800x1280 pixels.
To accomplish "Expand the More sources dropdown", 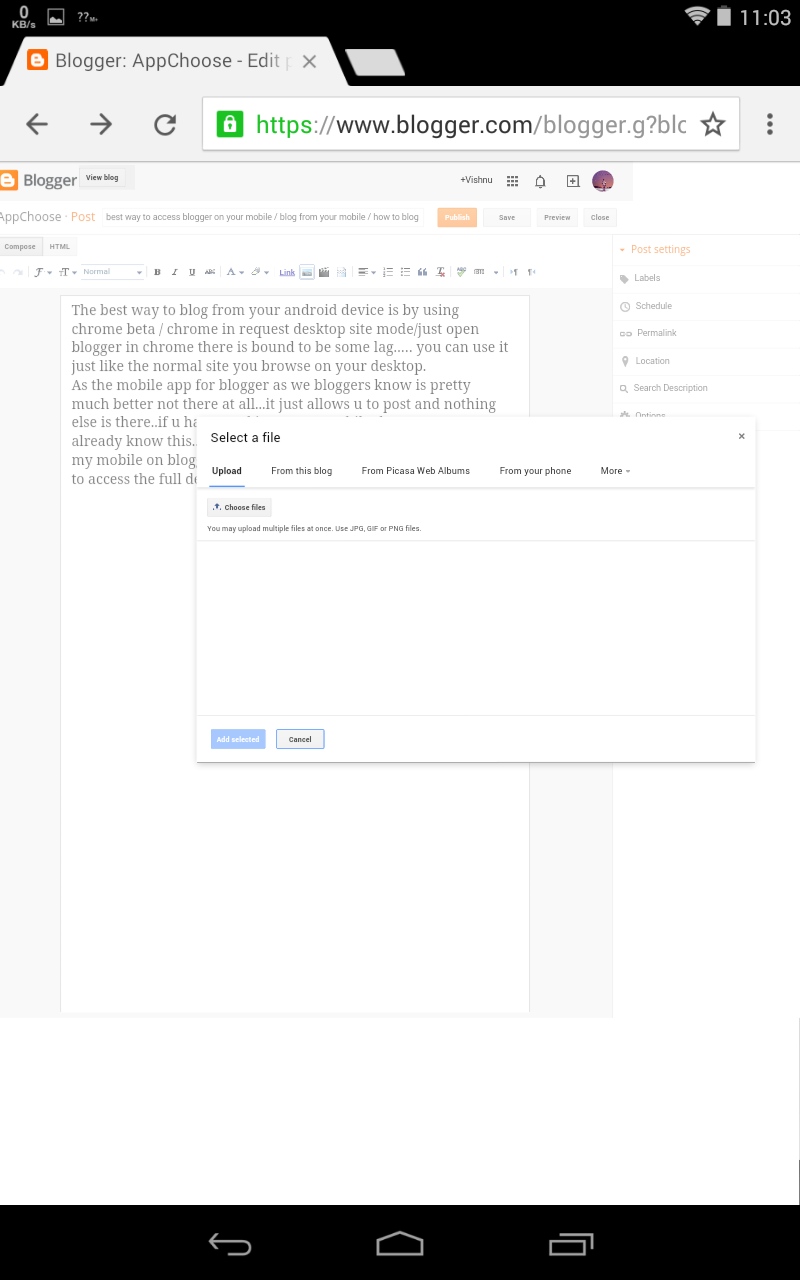I will pos(615,471).
